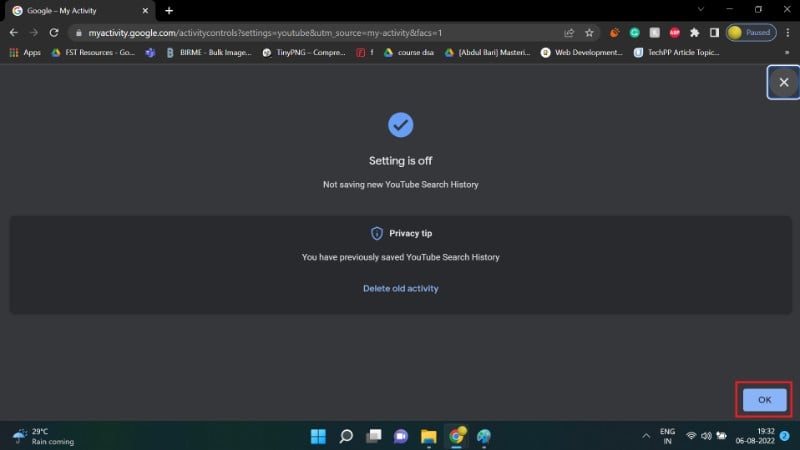Screen dimensions: 800x450
Task: Open the BIRME Bulk Image bookmark
Action: (209, 53)
